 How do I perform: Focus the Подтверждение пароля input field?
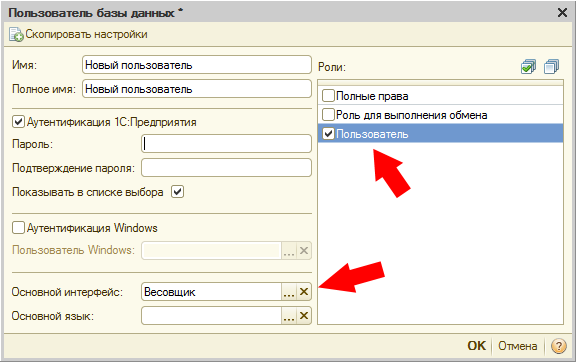pyautogui.click(x=226, y=168)
